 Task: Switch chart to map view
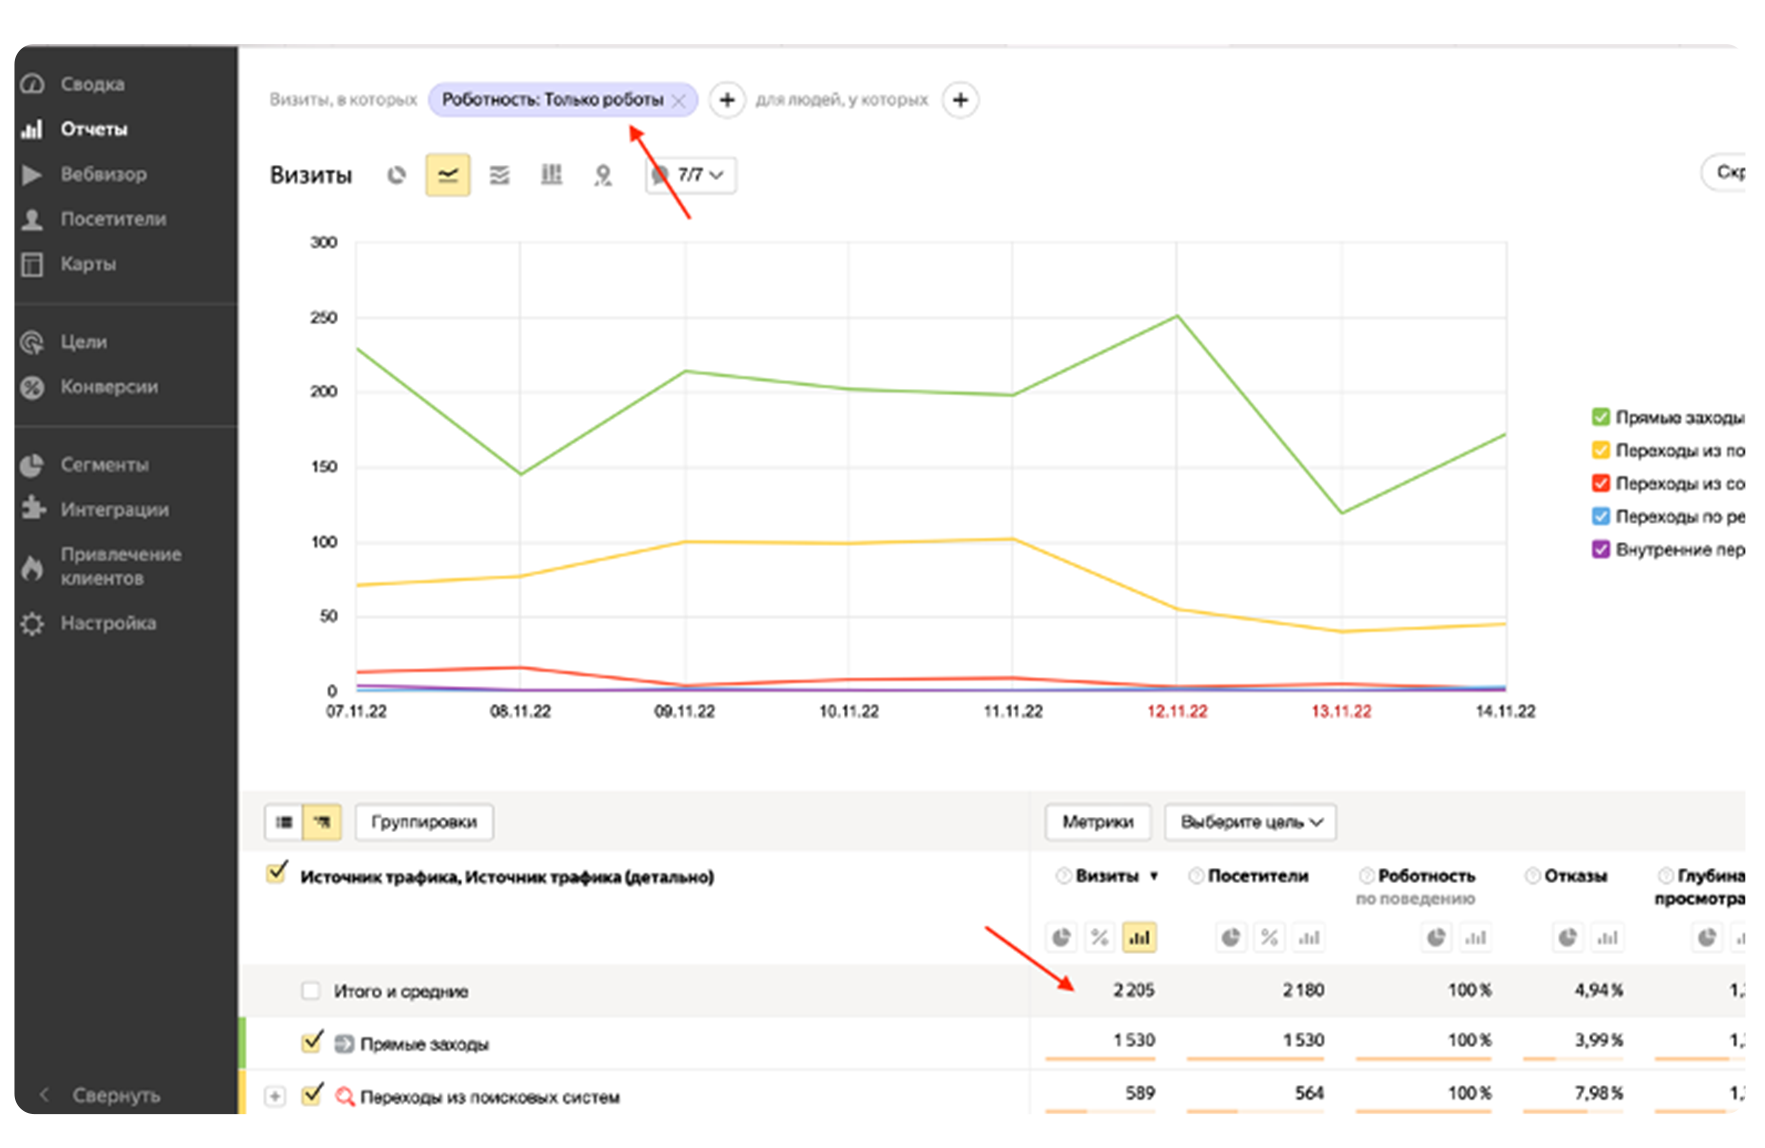[x=603, y=176]
